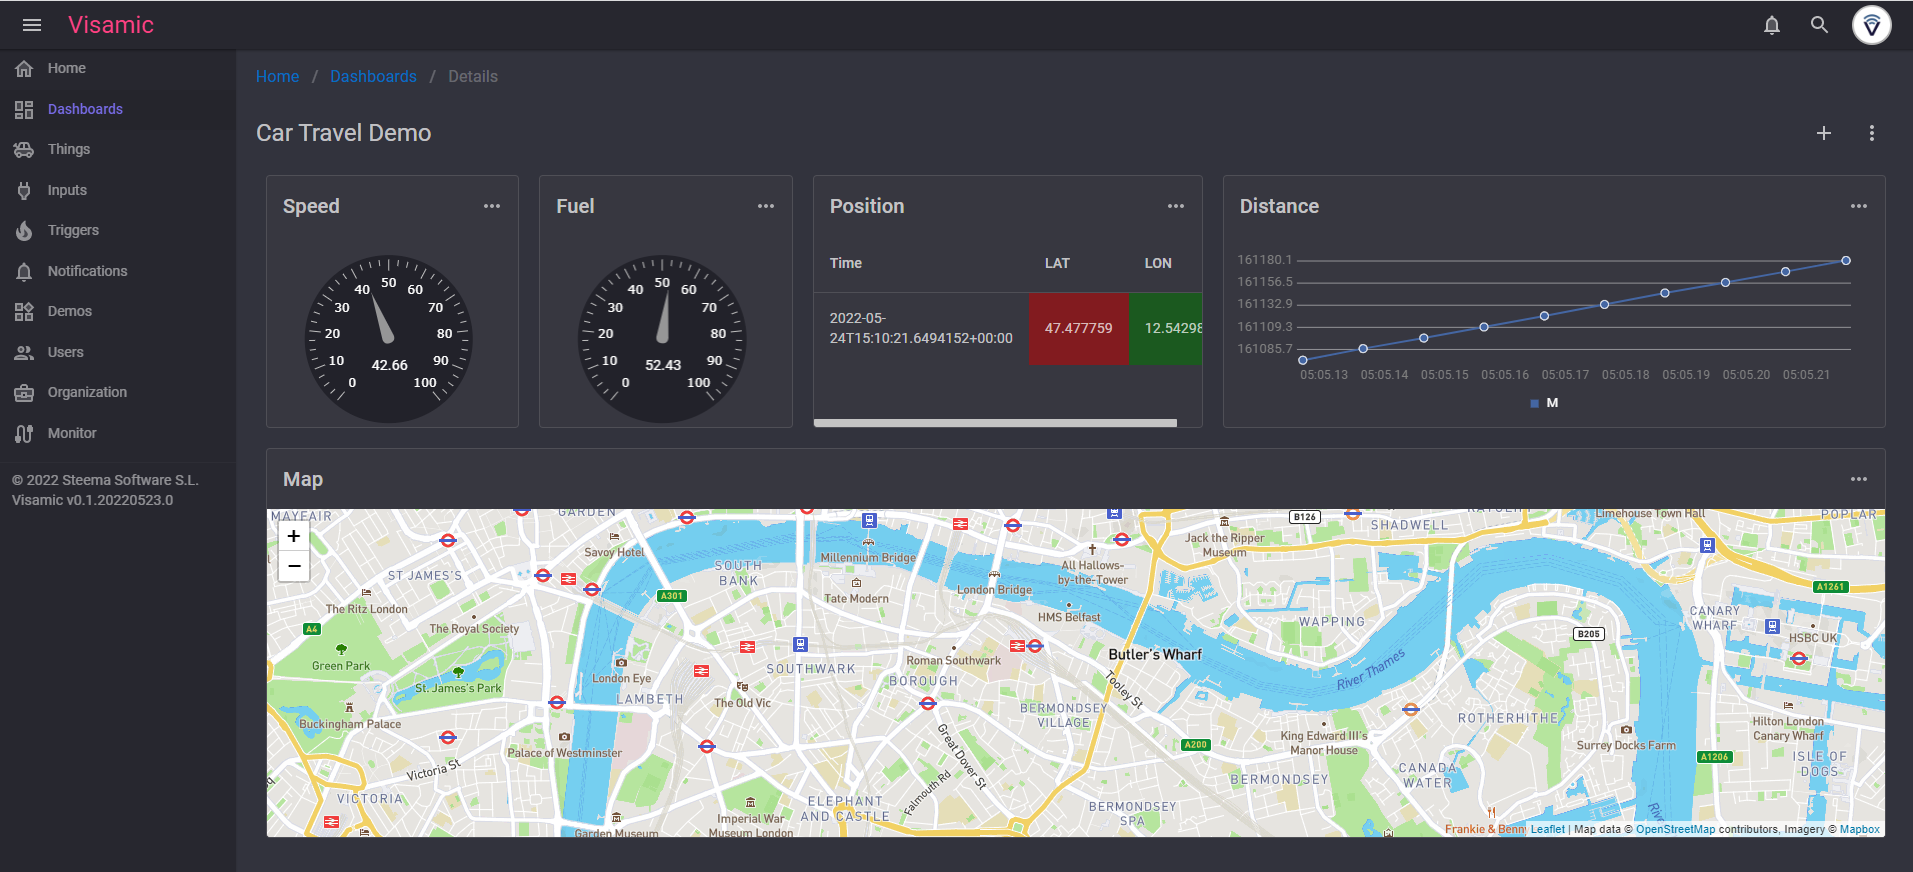Click Butler's Wharf label on map
Viewport: 1913px width, 872px height.
pyautogui.click(x=1155, y=655)
